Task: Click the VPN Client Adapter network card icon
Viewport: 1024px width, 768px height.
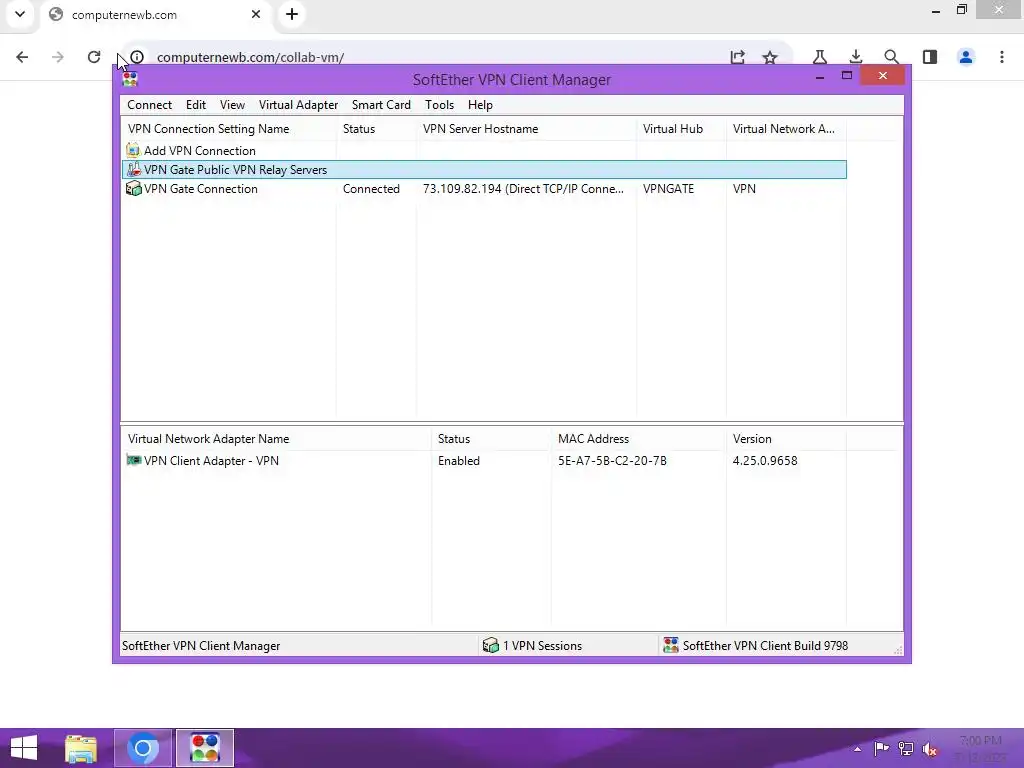Action: tap(134, 460)
